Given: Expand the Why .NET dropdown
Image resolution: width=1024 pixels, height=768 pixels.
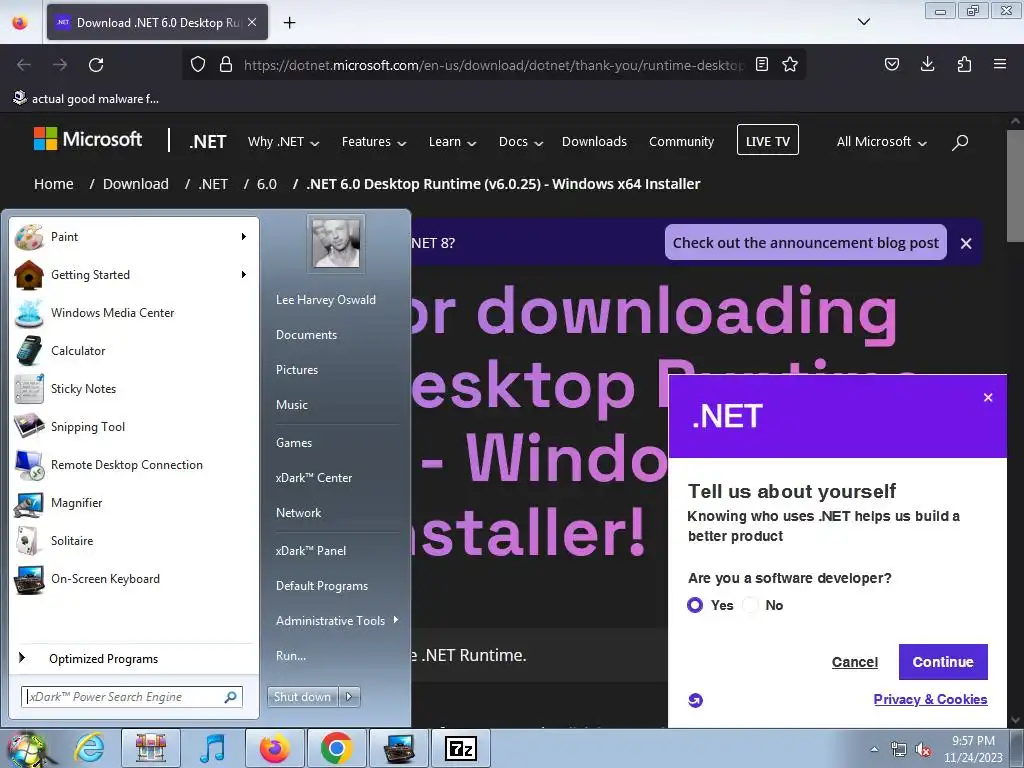Looking at the screenshot, I should 283,142.
